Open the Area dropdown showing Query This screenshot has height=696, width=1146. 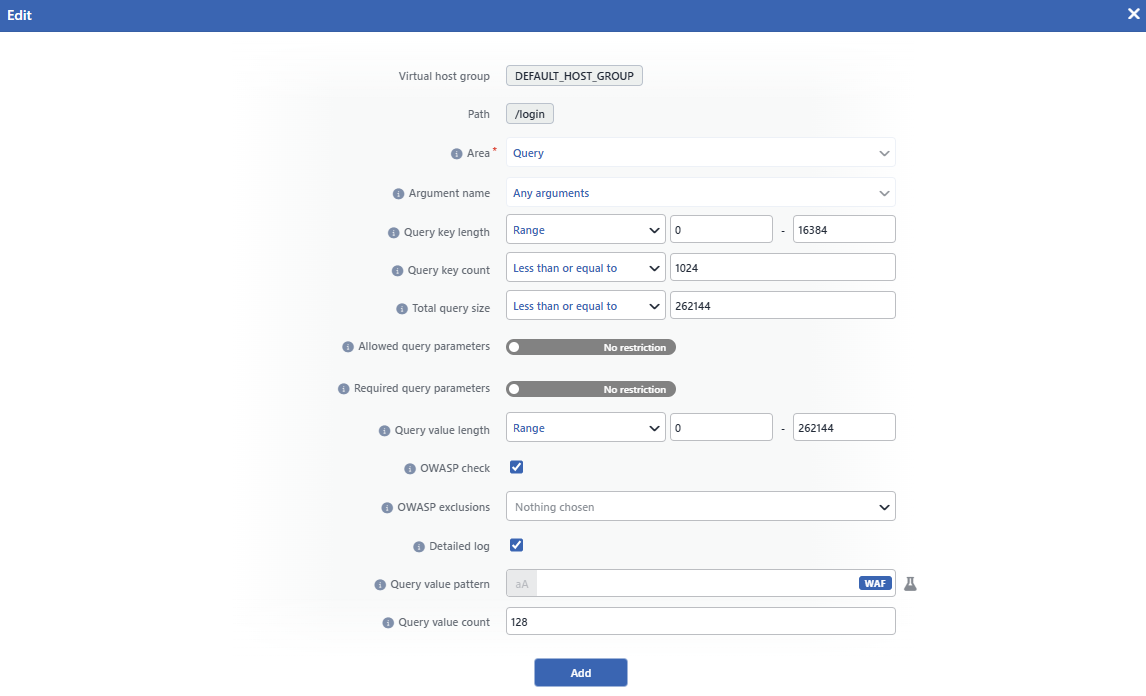701,153
